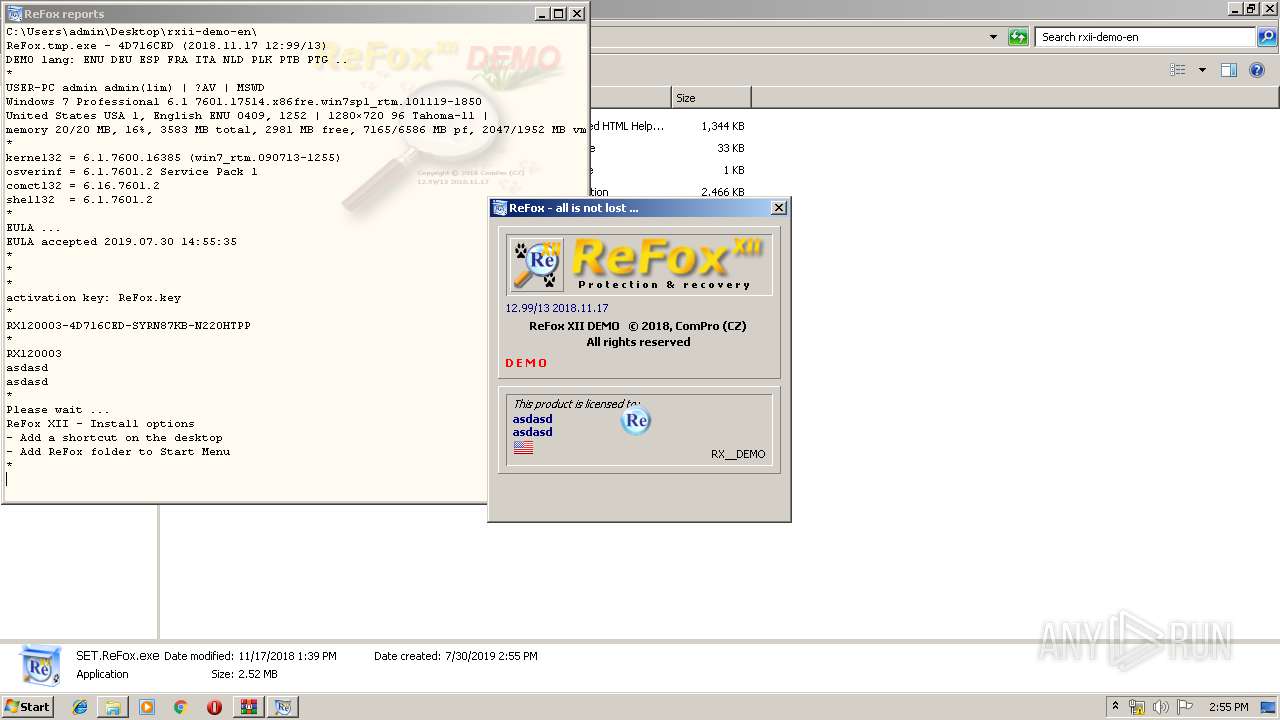Screen dimensions: 1280x720
Task: Click '- Add ReFox folder to Start Menu' line
Action: [x=118, y=452]
